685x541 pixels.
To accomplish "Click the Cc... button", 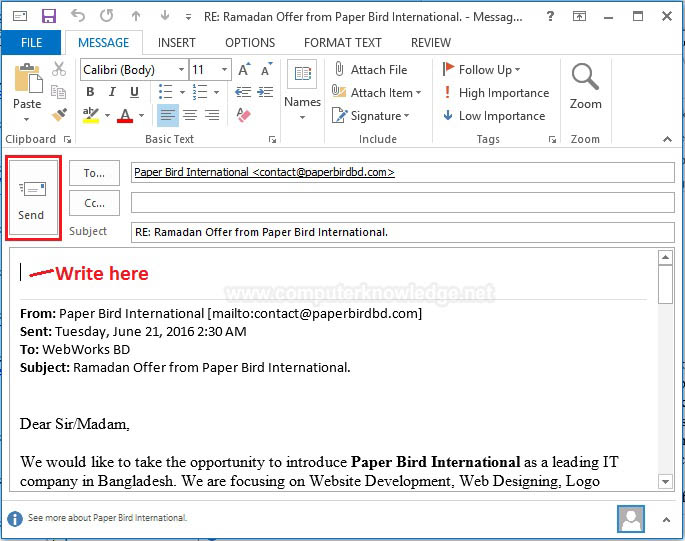I will [x=94, y=203].
